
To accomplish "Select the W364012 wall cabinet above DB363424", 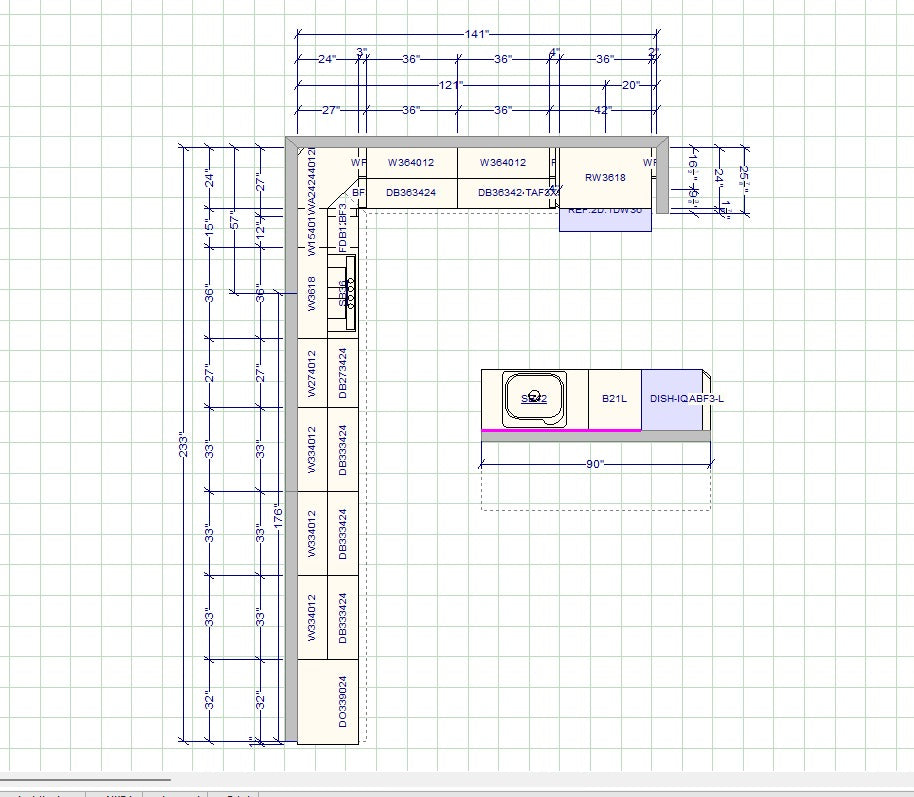I will (412, 163).
